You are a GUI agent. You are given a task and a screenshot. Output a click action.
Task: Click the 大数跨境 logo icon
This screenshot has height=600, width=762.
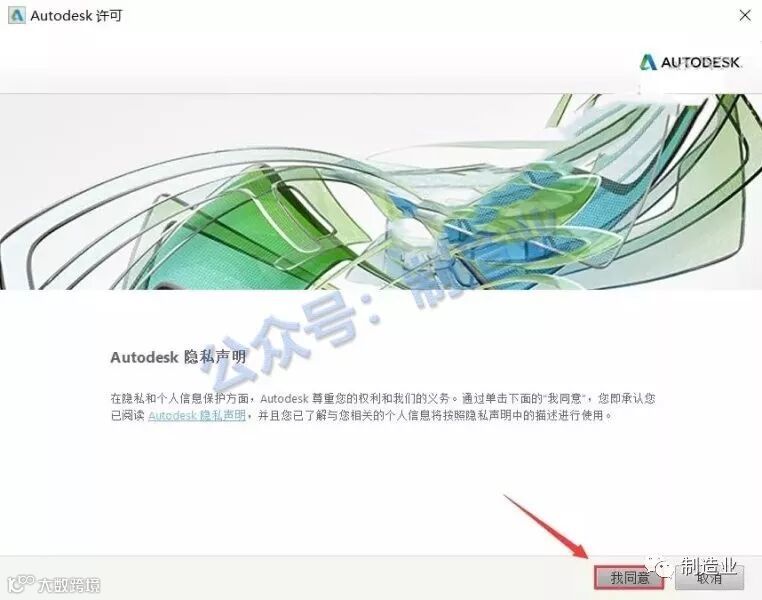(x=21, y=583)
